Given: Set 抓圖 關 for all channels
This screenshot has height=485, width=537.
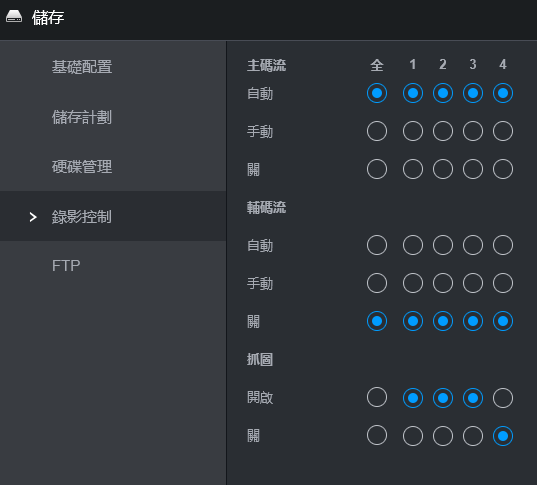Looking at the screenshot, I should [377, 435].
